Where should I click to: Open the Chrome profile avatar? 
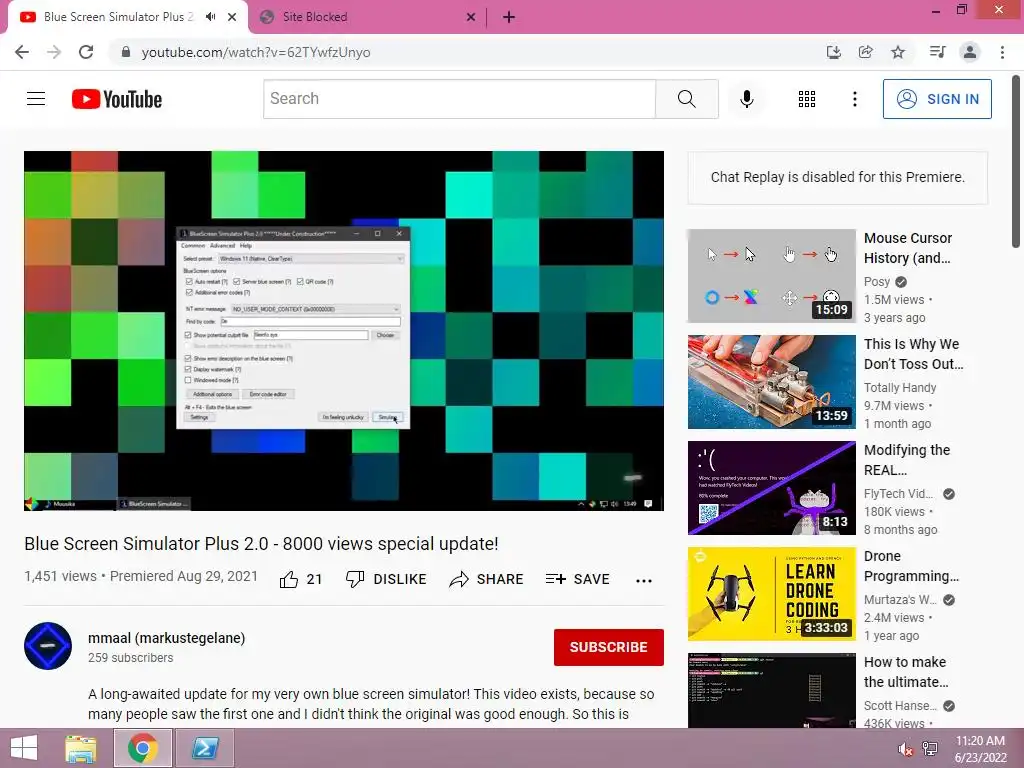point(970,52)
